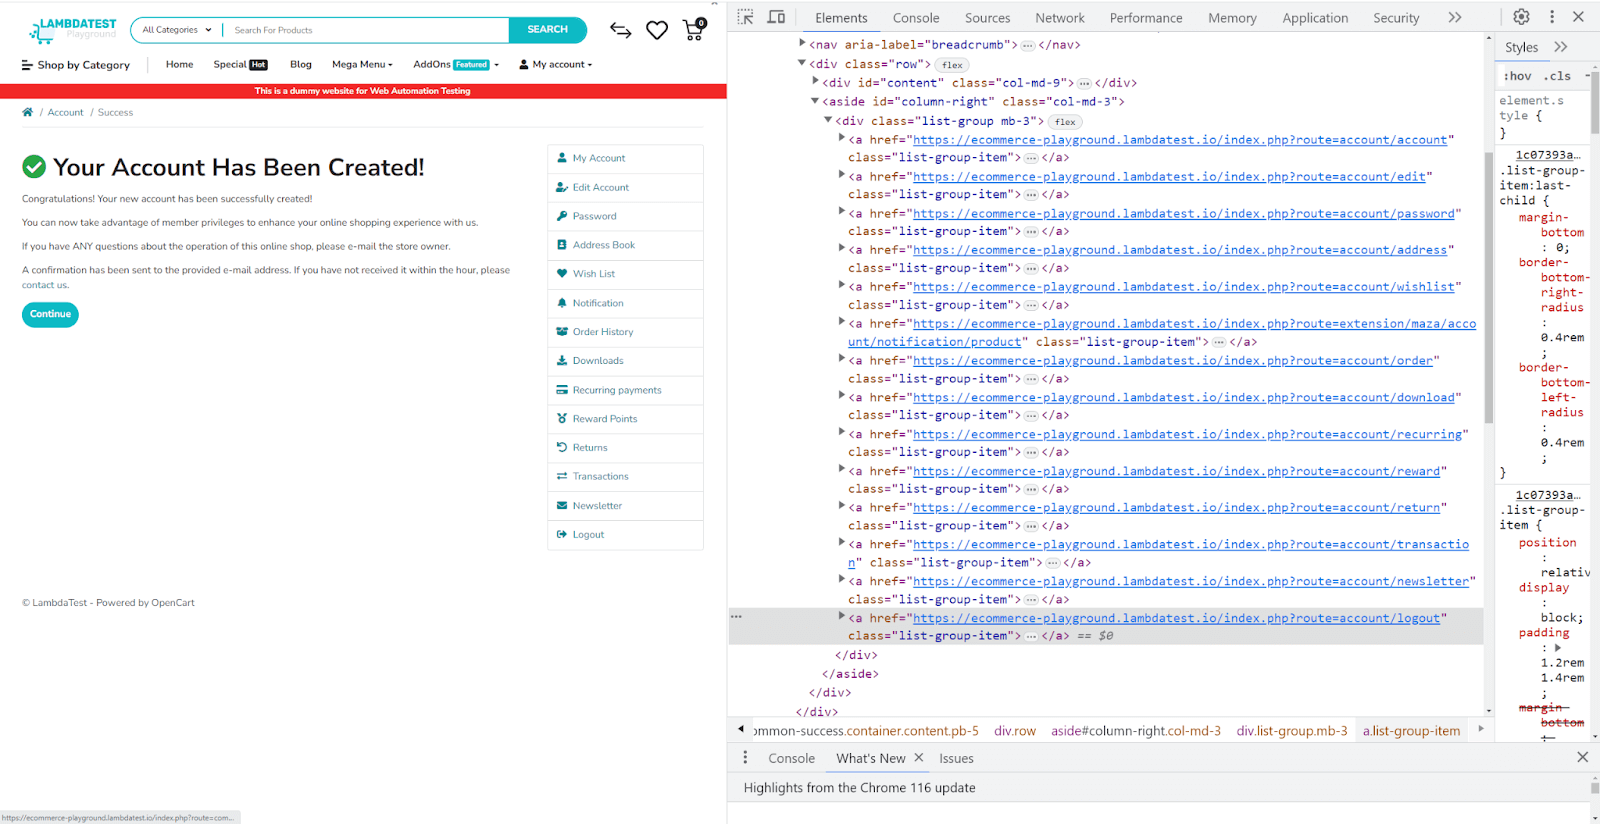Viewport: 1600px width, 824px height.
Task: Toggle the :hov element state option
Action: (1517, 76)
